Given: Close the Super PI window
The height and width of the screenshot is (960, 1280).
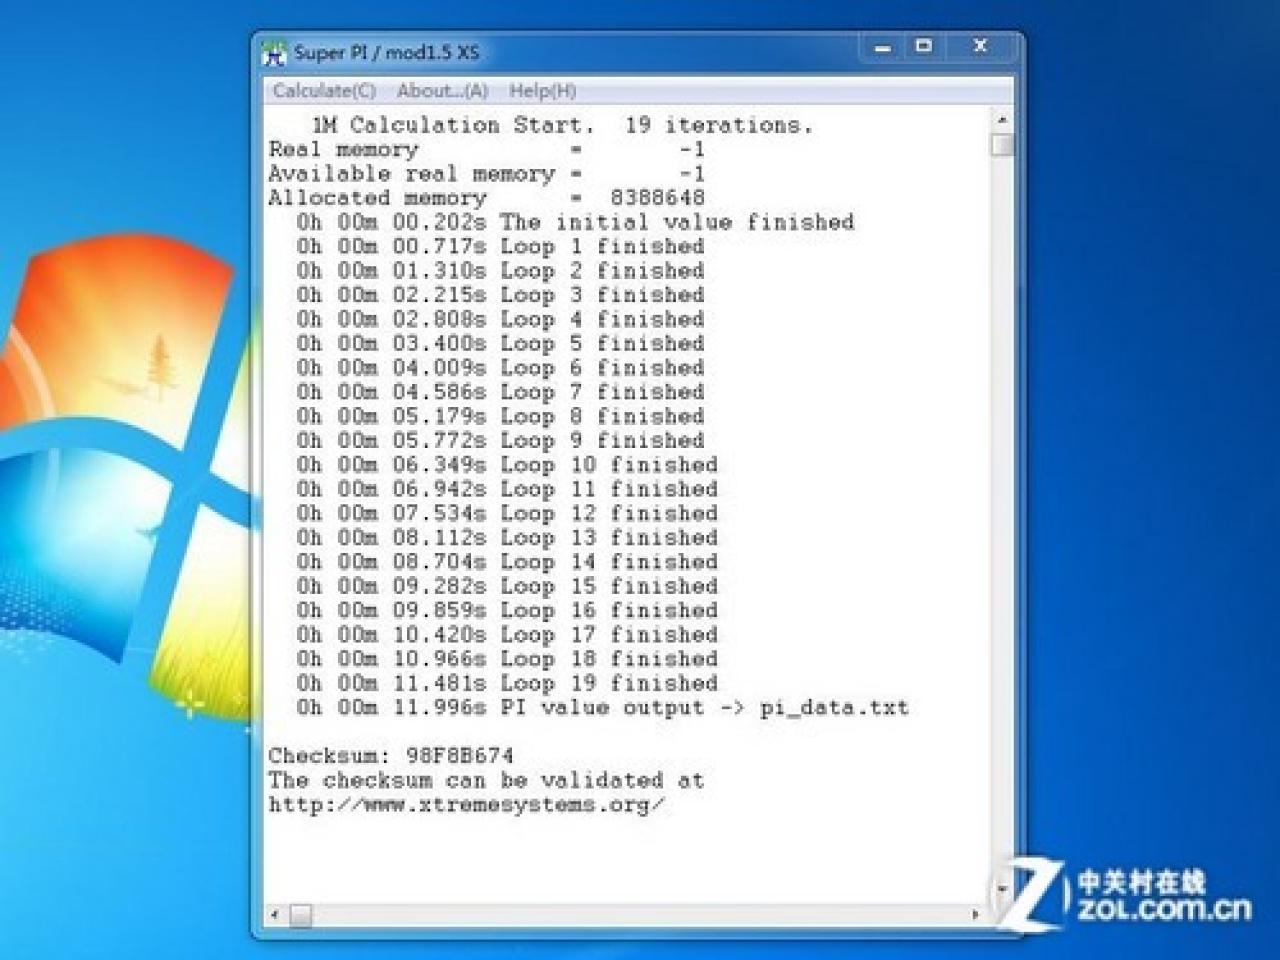Looking at the screenshot, I should pyautogui.click(x=981, y=47).
